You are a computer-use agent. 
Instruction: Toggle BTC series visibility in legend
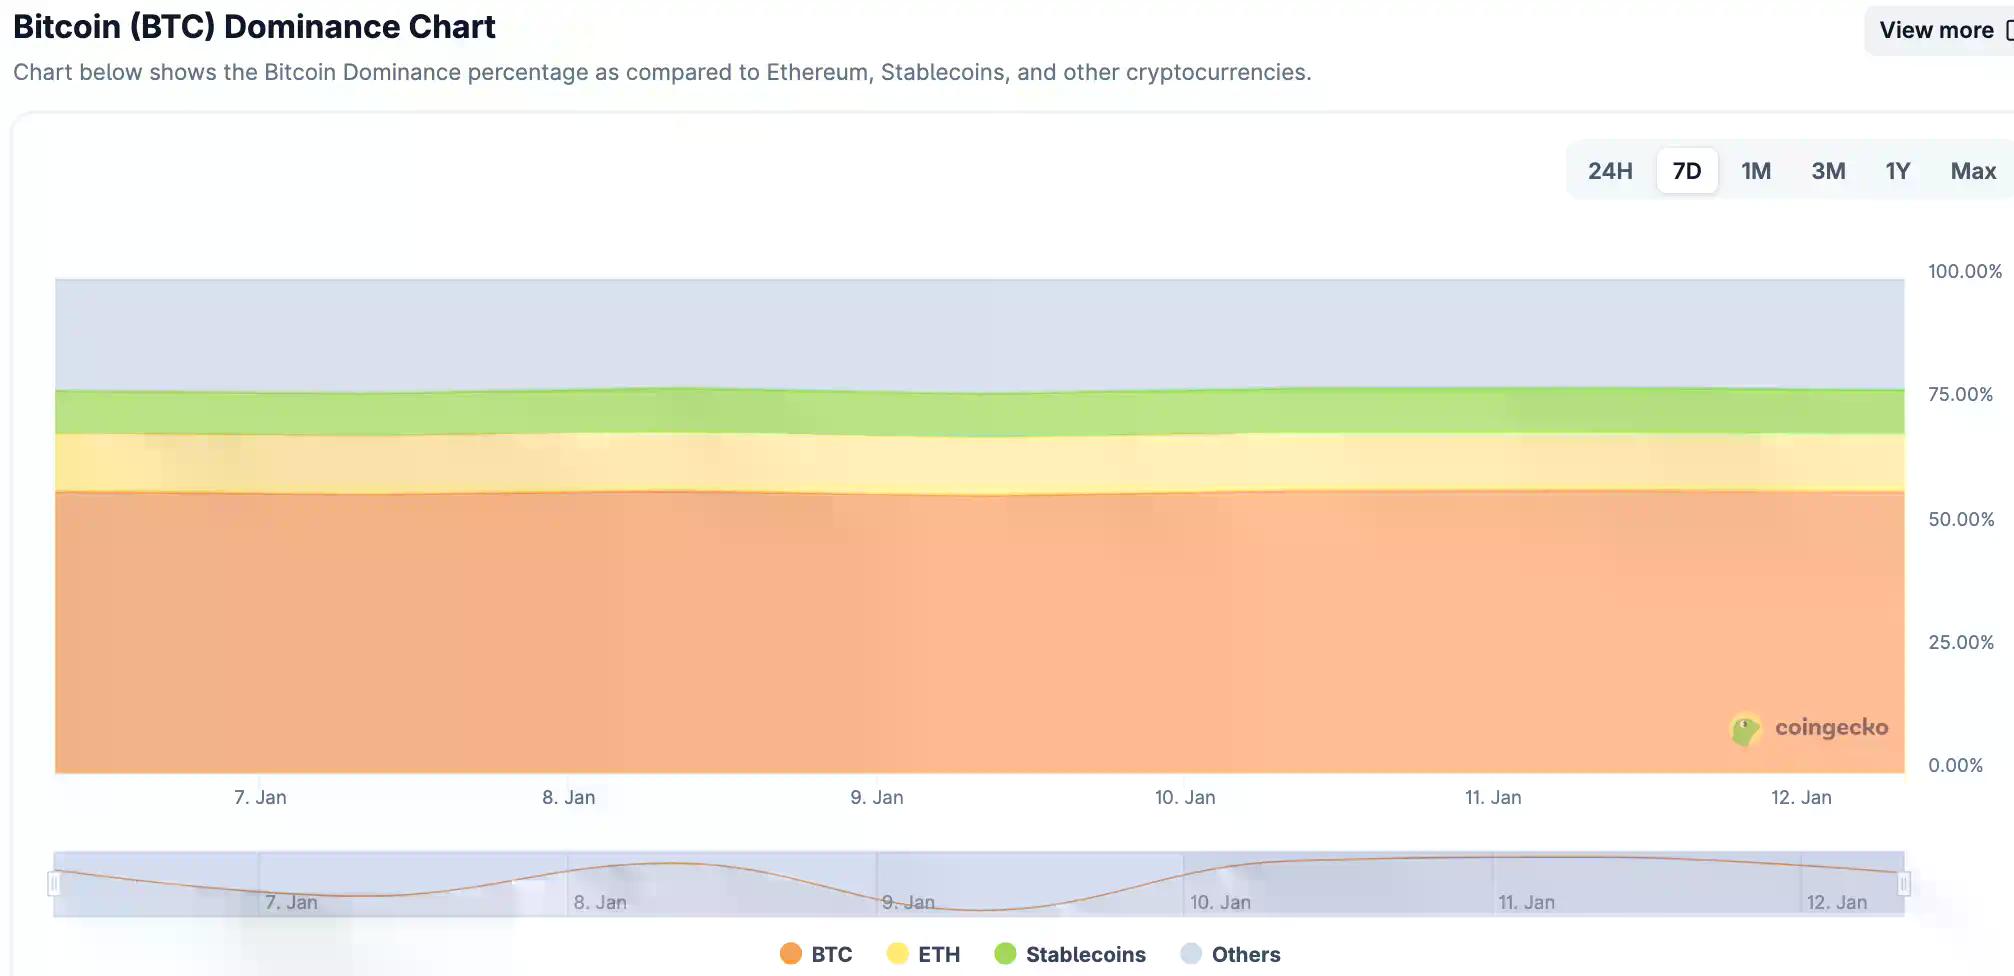click(x=831, y=954)
